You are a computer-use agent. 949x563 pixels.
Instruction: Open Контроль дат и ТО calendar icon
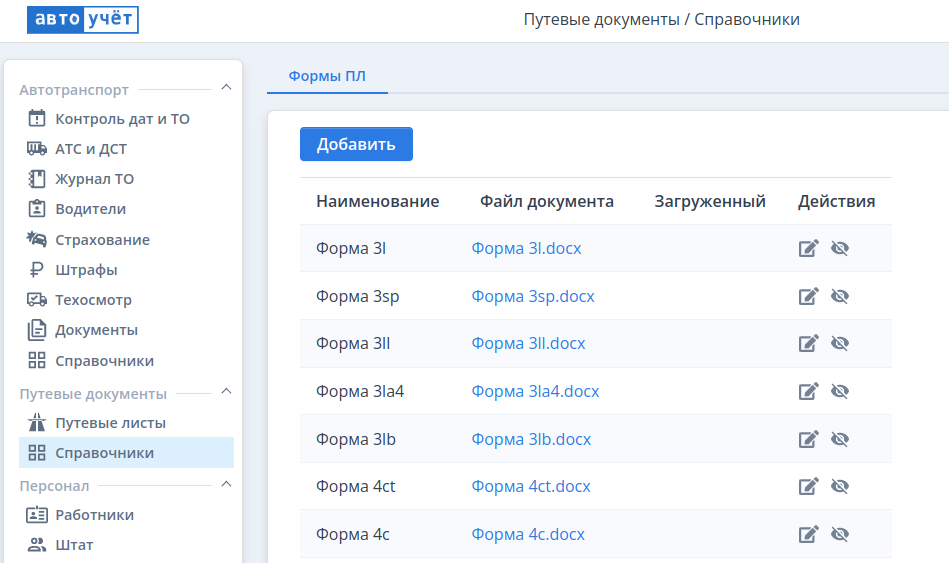37,118
